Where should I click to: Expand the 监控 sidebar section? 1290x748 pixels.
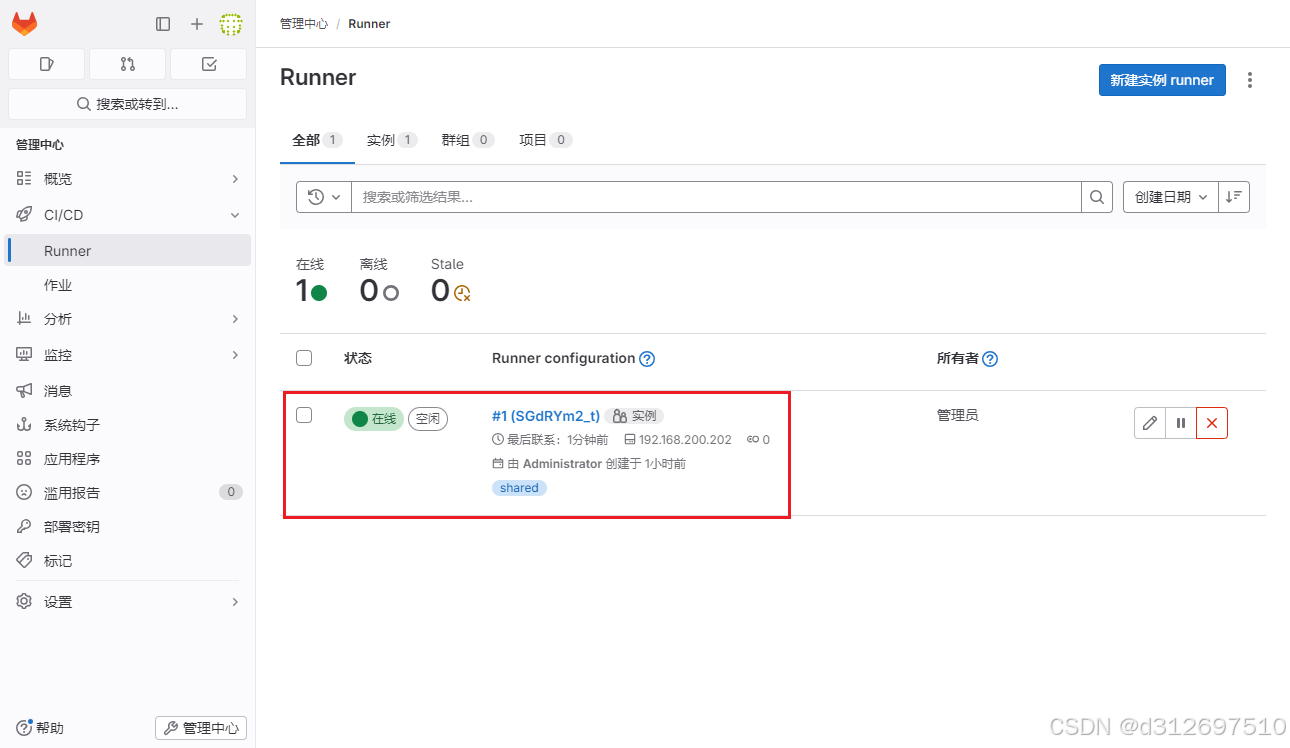(x=128, y=355)
